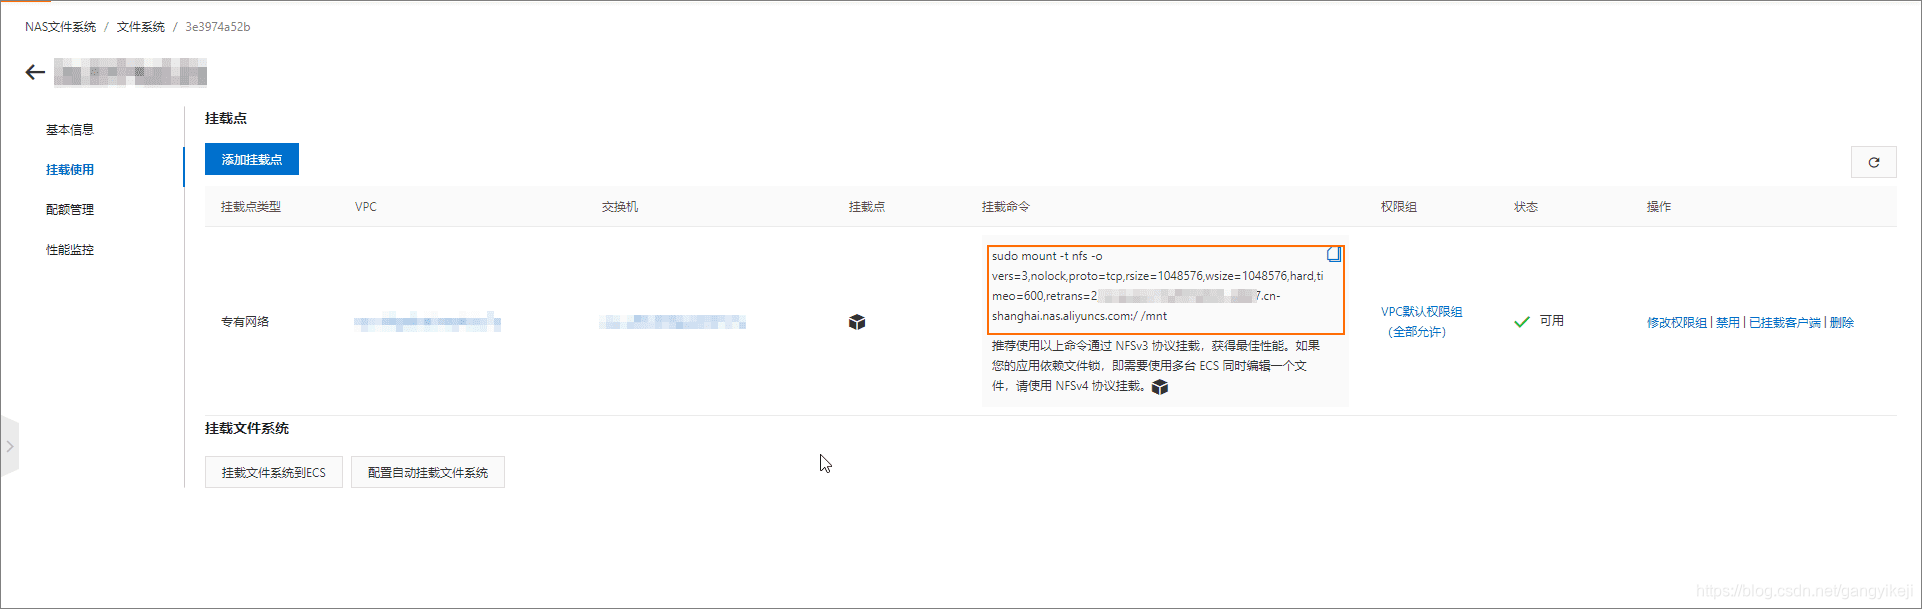1922x609 pixels.
Task: Click the cube icon after NFSv4 协议挂载
Action: [x=1160, y=387]
